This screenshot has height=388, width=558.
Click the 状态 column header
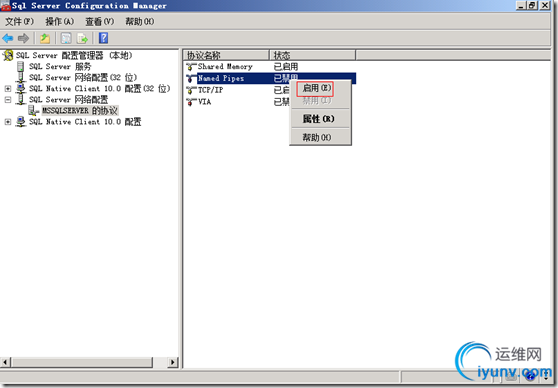pyautogui.click(x=312, y=55)
